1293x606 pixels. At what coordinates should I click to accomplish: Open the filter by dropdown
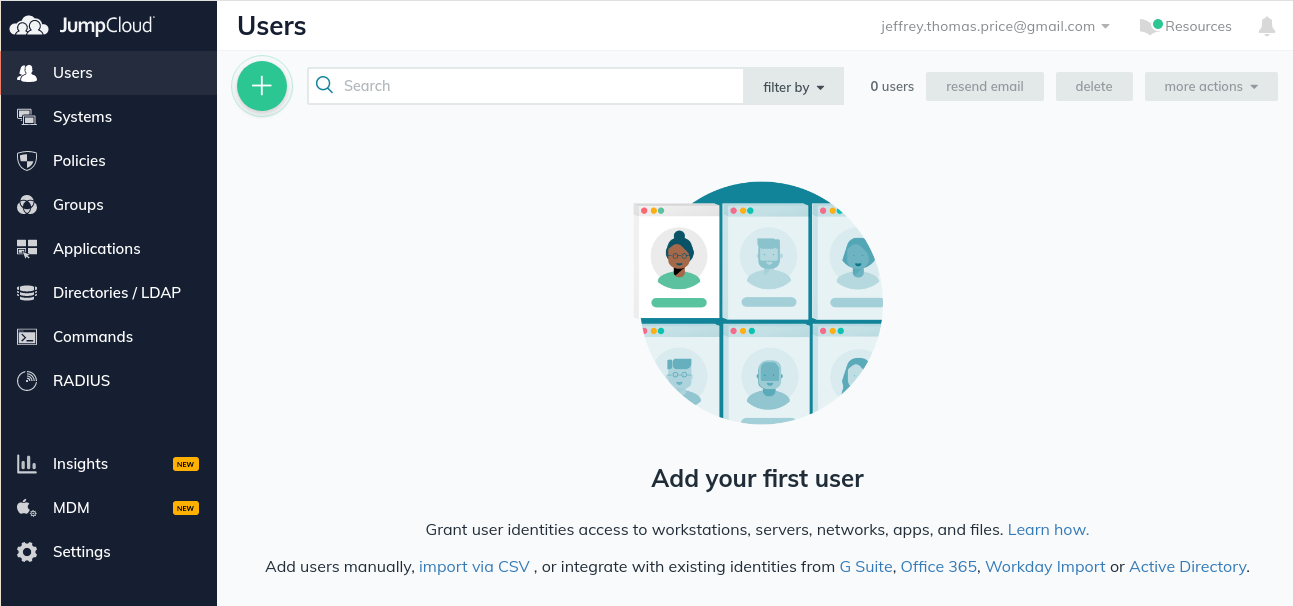(794, 87)
